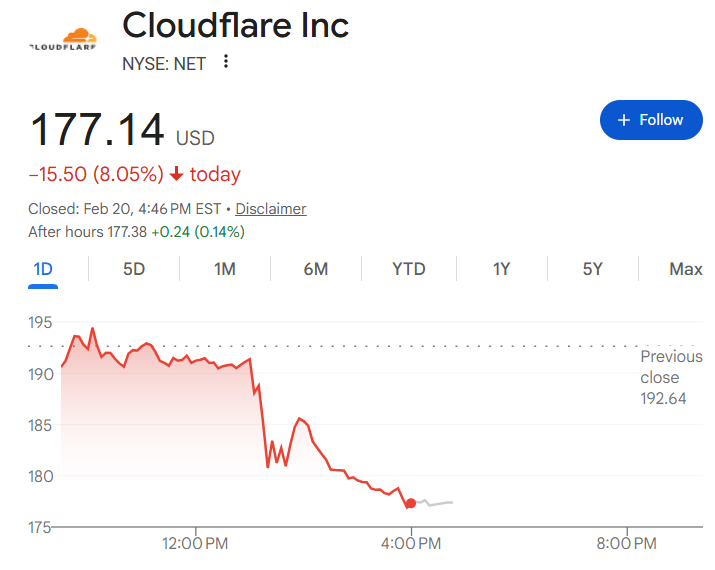Click the 177.14 price value
The height and width of the screenshot is (570, 715).
[x=97, y=130]
